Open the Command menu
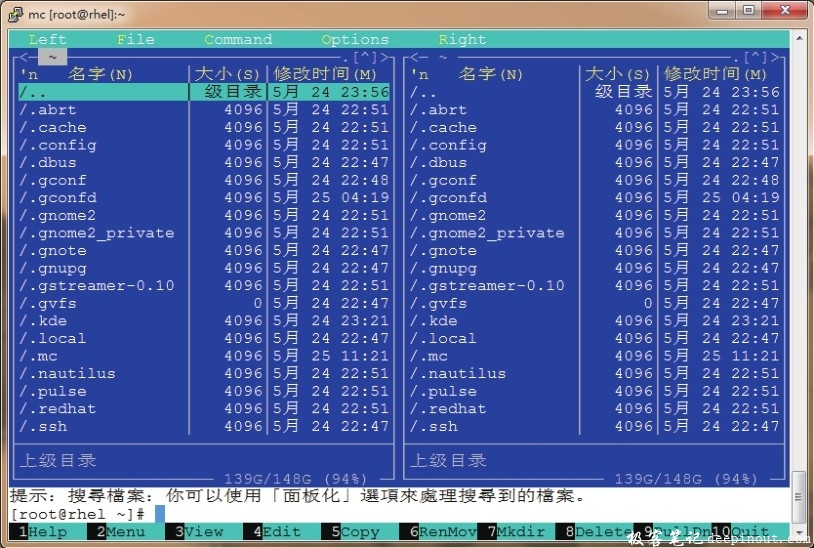814x548 pixels. [x=238, y=39]
